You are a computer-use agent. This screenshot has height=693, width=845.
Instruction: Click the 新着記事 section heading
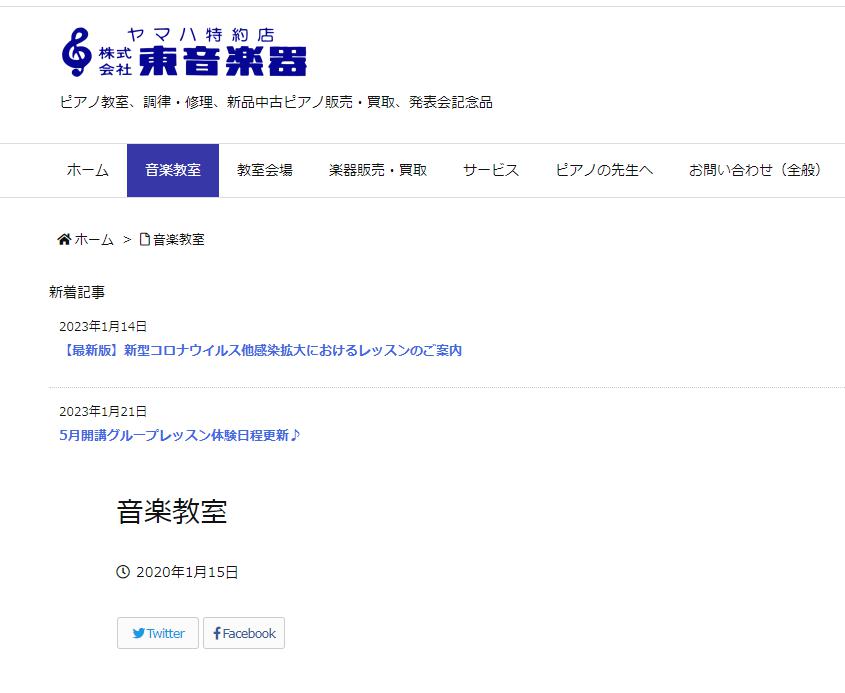[77, 292]
